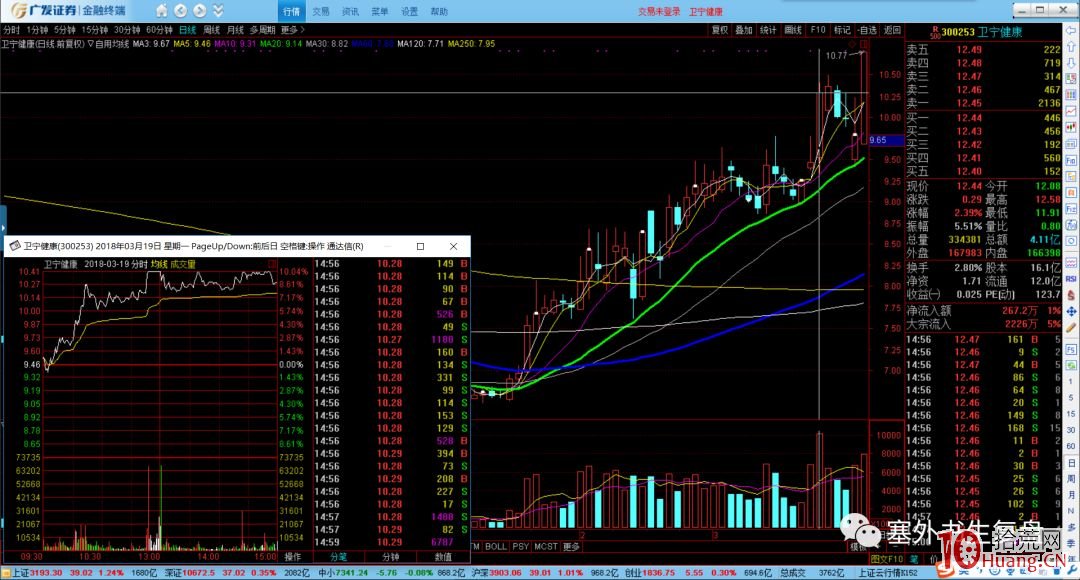Click the 300253 卫宁健康 stock title
The width and height of the screenshot is (1080, 580).
coord(982,32)
